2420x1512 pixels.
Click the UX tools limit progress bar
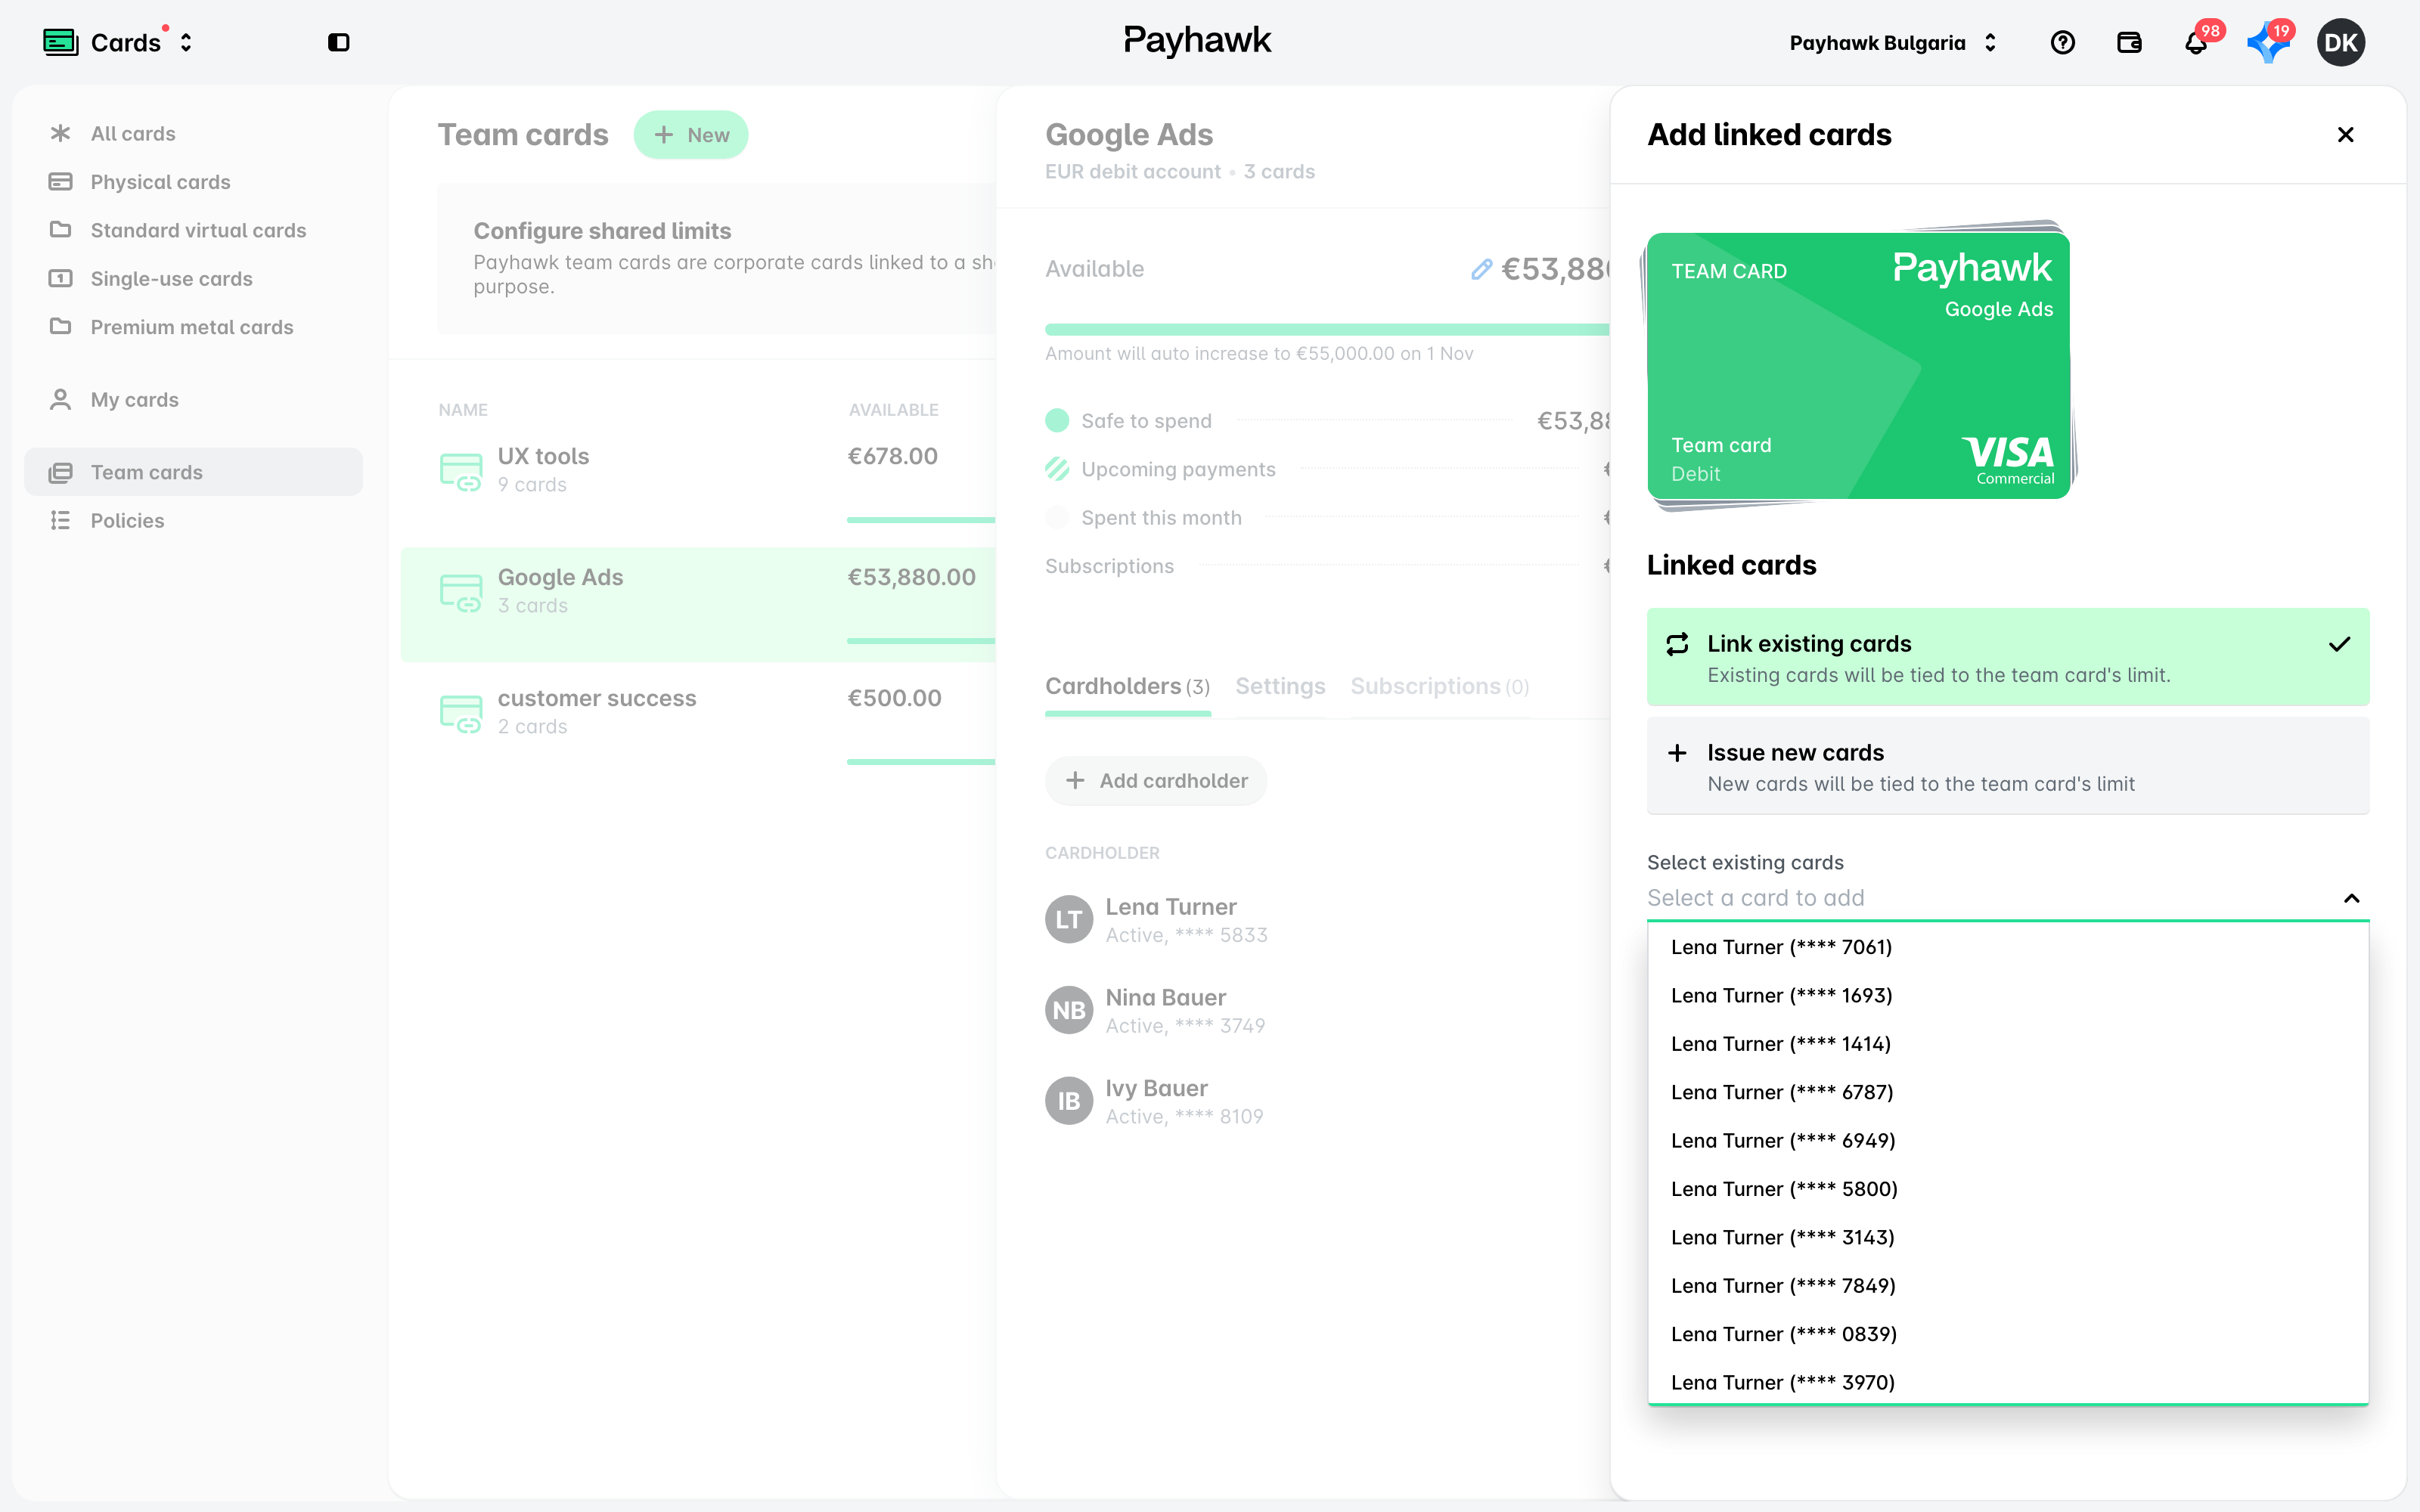921,519
